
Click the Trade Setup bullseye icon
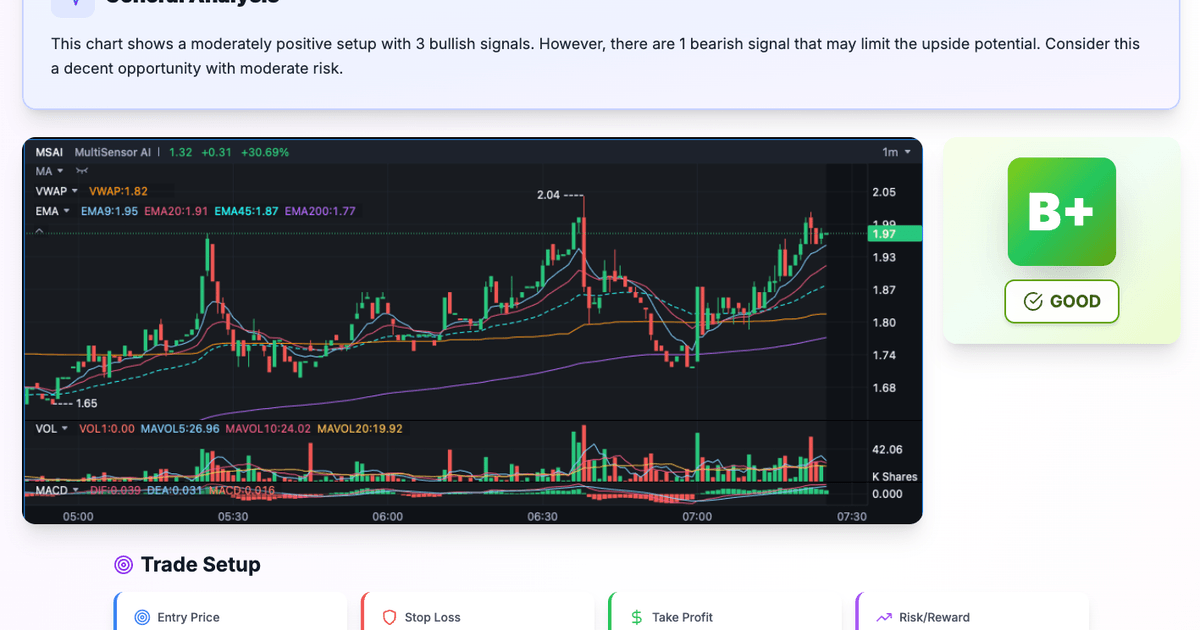point(123,564)
